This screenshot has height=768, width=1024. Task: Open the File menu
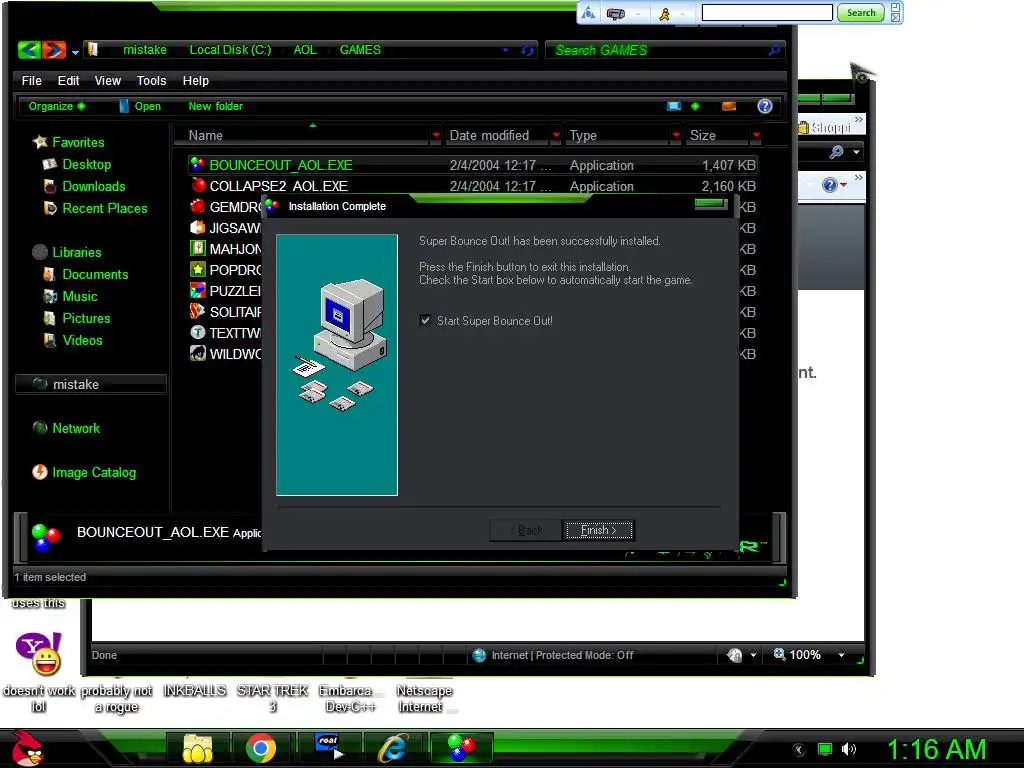point(31,80)
